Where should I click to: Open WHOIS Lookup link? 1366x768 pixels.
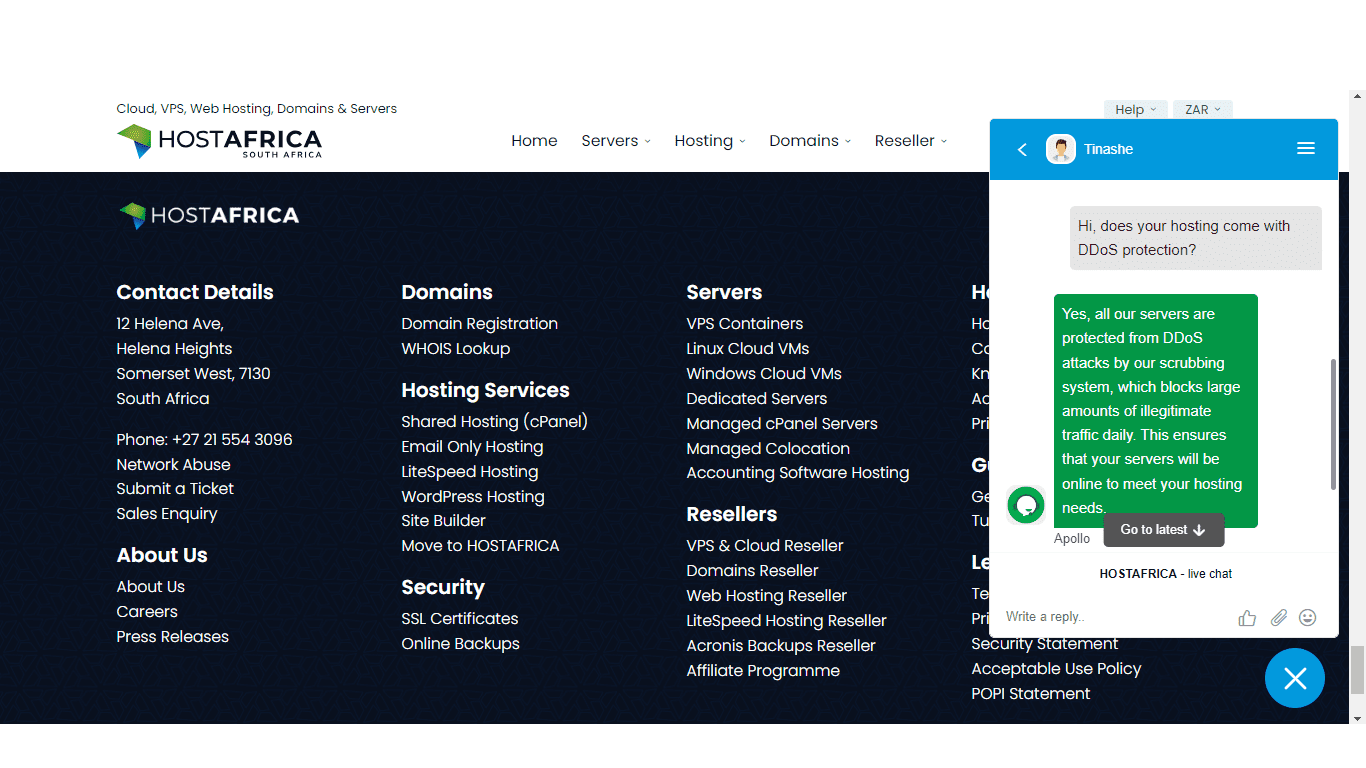pyautogui.click(x=455, y=349)
